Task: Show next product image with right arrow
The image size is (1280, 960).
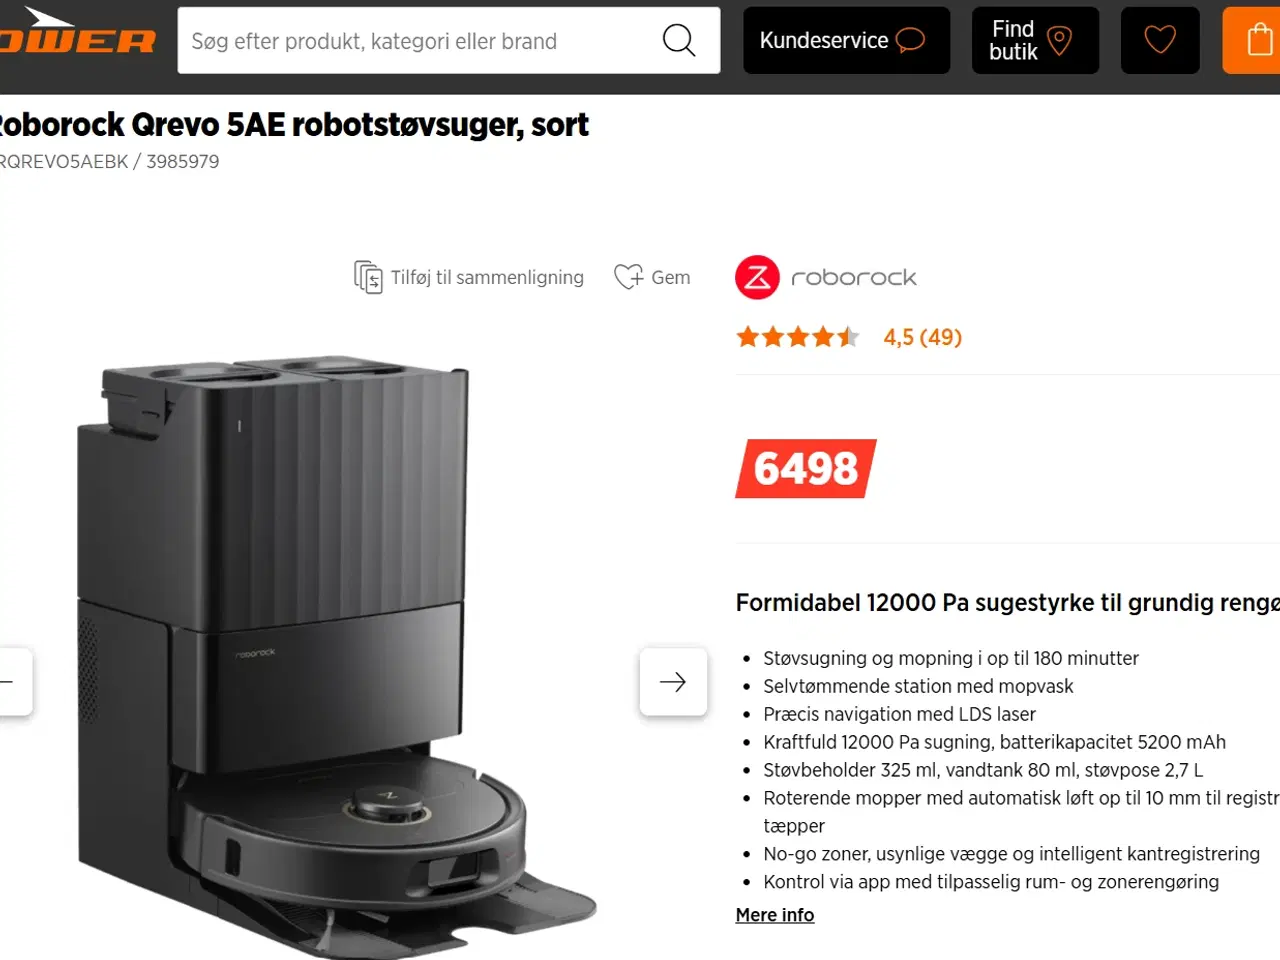Action: click(673, 682)
